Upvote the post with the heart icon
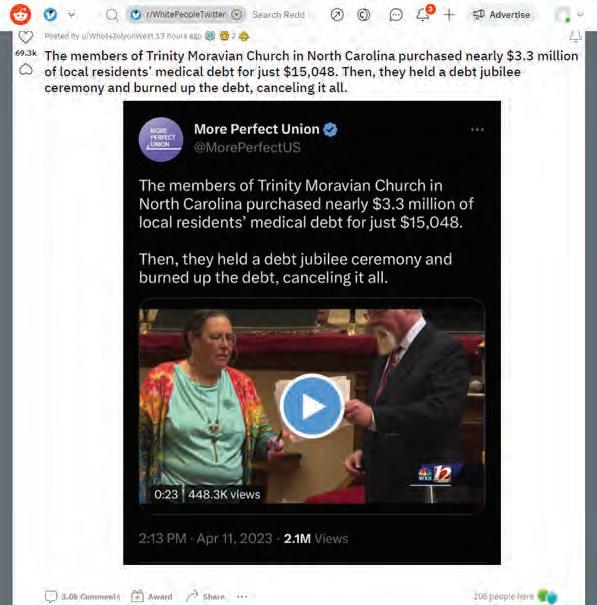 (25, 37)
